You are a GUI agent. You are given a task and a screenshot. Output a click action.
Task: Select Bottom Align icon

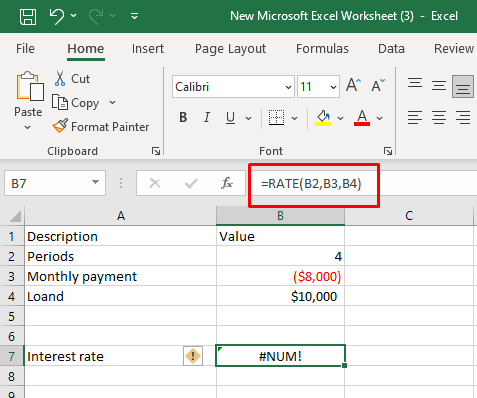point(463,86)
